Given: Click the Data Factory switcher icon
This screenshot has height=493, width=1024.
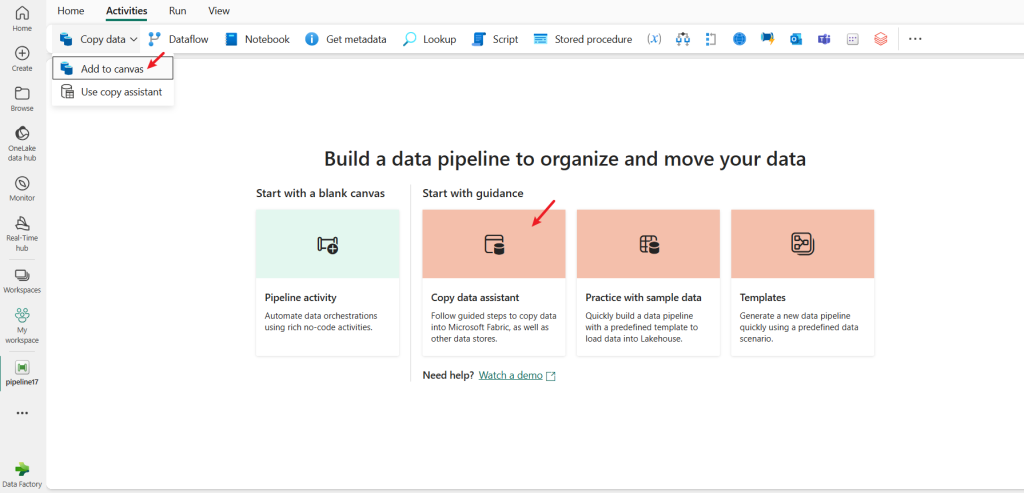Looking at the screenshot, I should (22, 473).
